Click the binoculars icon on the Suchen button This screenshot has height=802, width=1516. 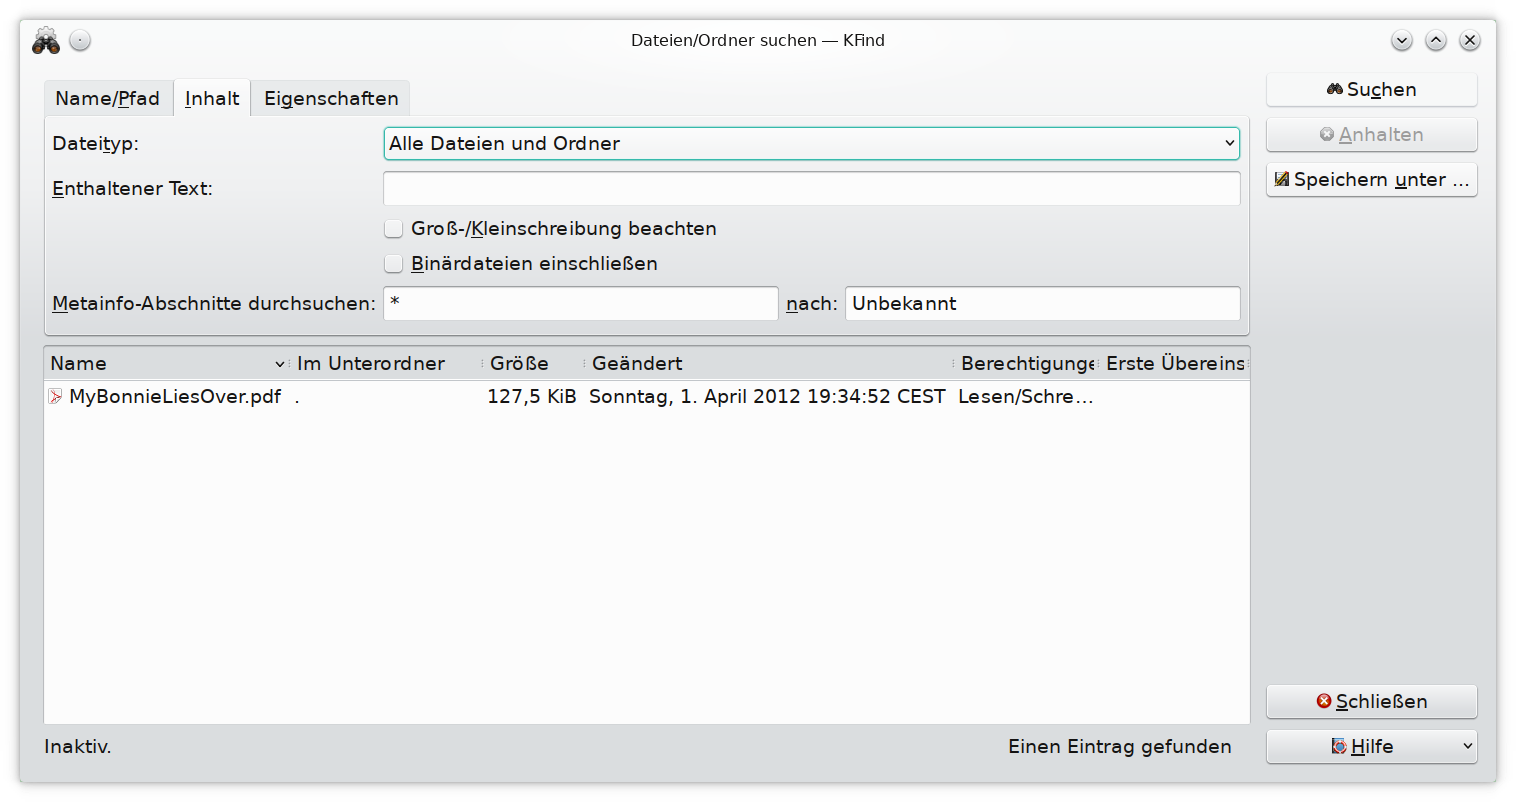pos(1334,90)
